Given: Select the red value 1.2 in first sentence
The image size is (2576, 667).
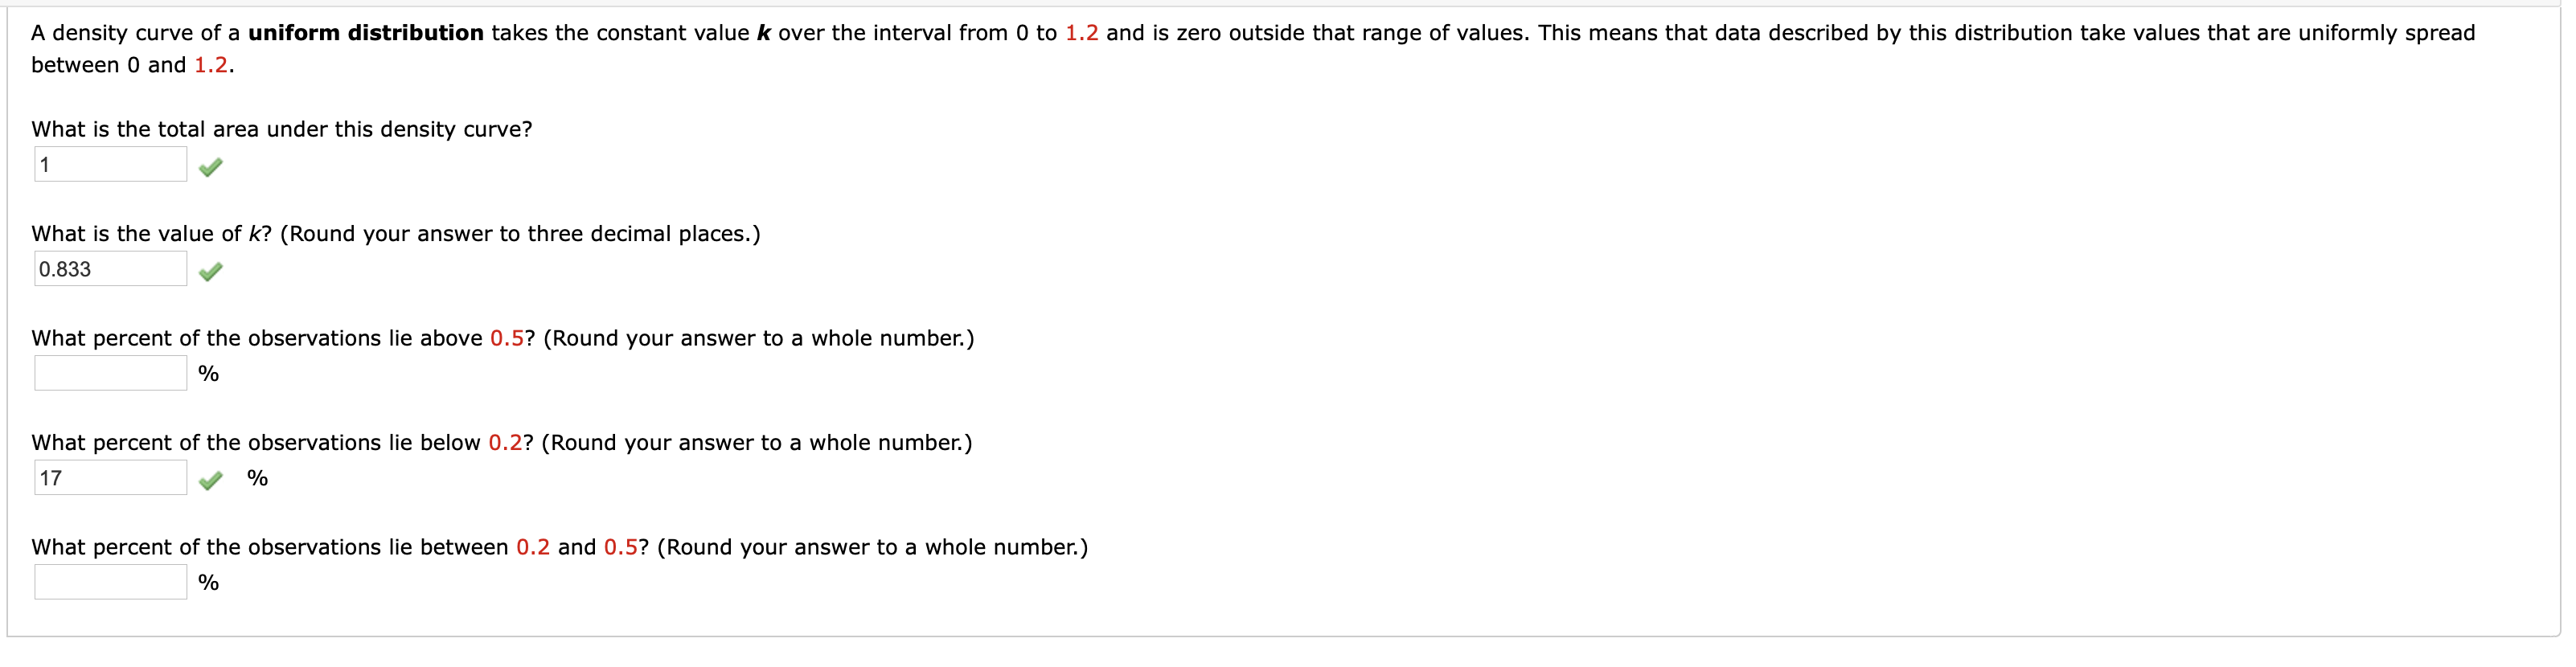Looking at the screenshot, I should (x=1084, y=31).
